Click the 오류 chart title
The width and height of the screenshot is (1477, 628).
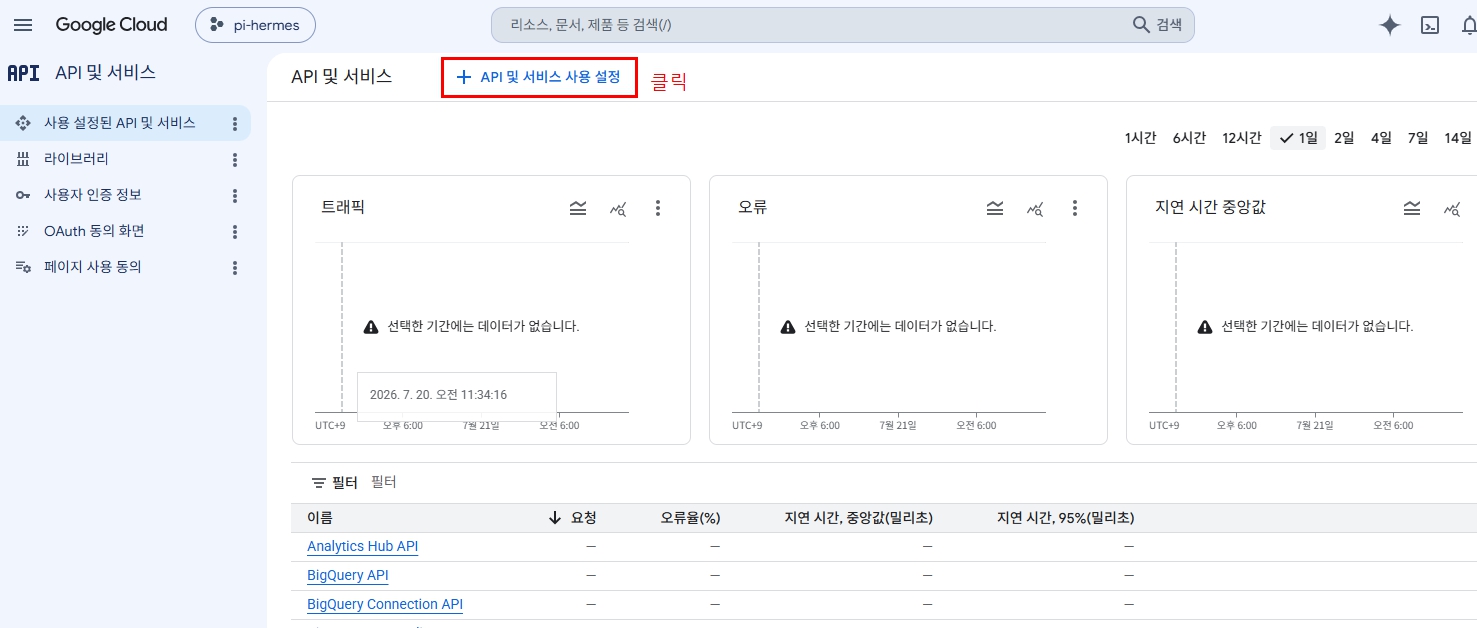coord(752,208)
